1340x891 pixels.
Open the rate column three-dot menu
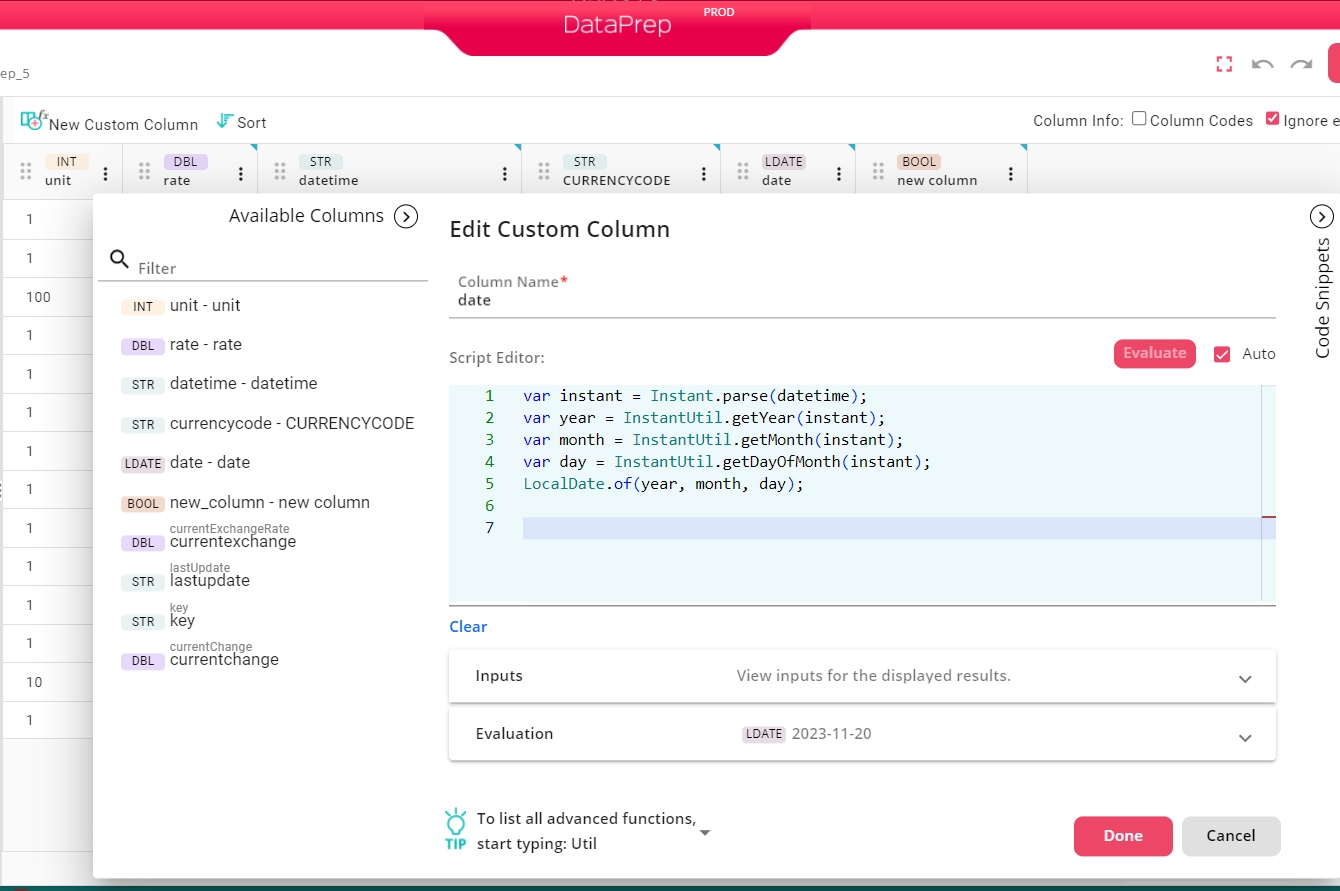click(x=241, y=172)
